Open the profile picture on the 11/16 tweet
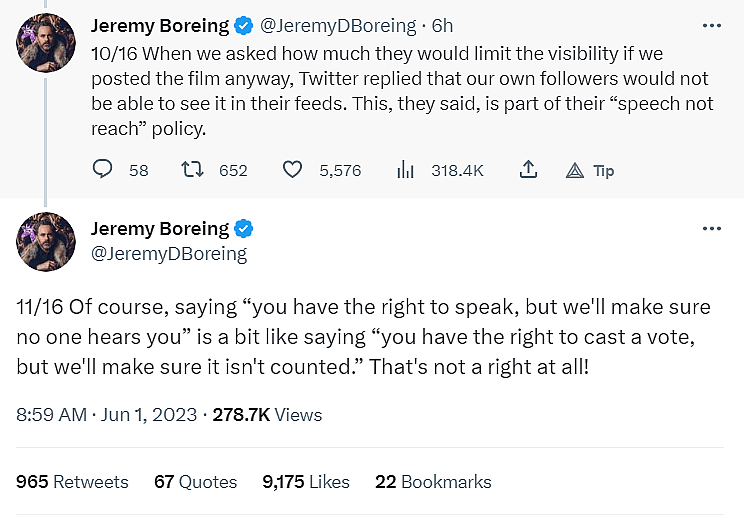The width and height of the screenshot is (744, 515). [x=46, y=241]
